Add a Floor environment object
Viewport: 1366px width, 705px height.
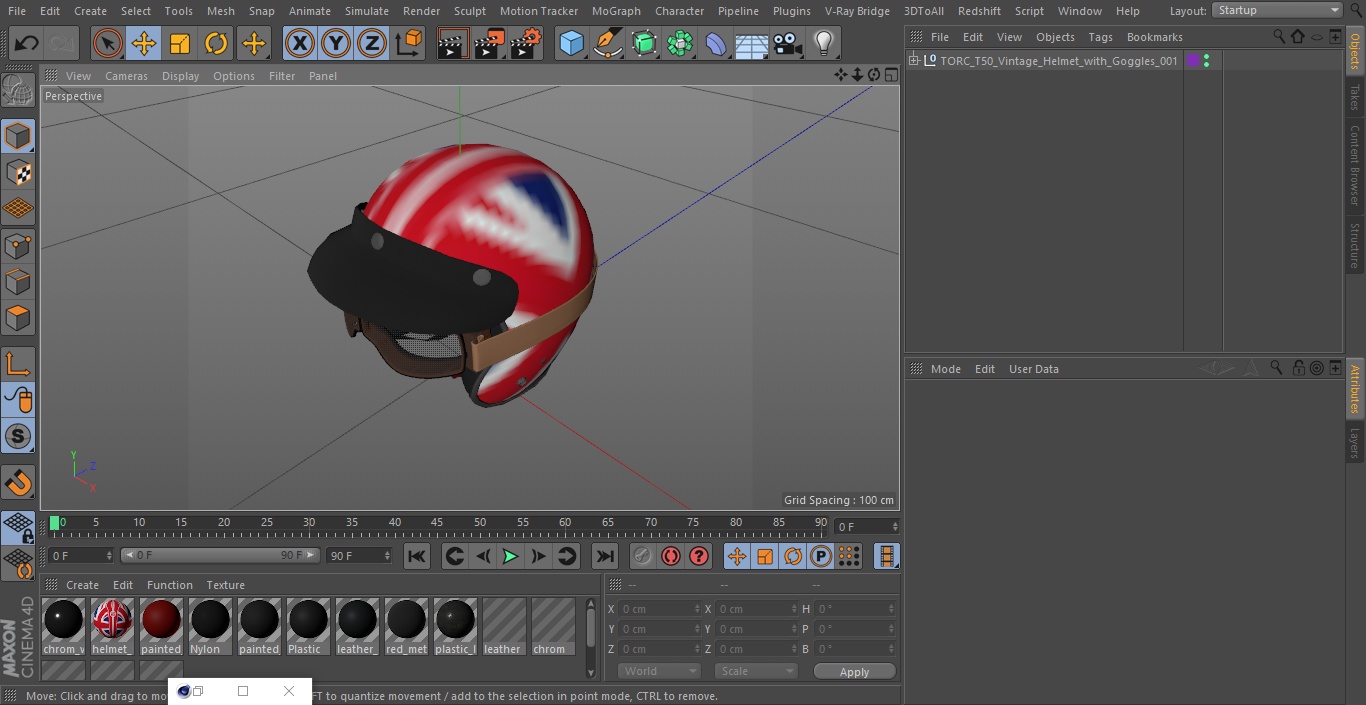(751, 43)
